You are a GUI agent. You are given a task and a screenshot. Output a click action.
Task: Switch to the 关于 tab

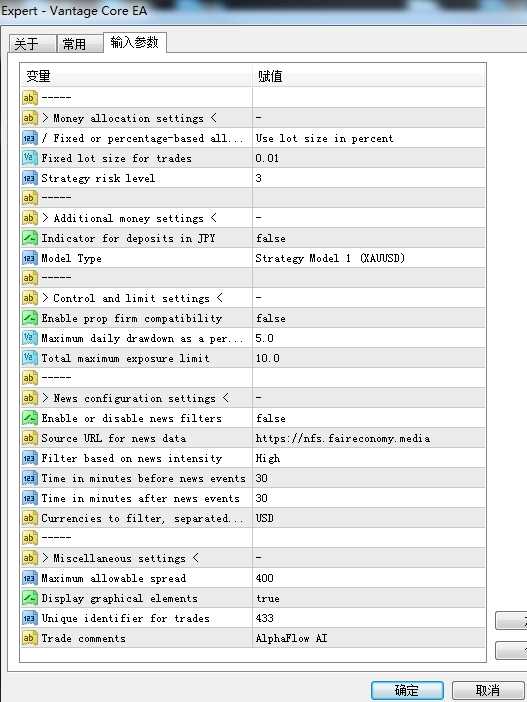[x=33, y=44]
